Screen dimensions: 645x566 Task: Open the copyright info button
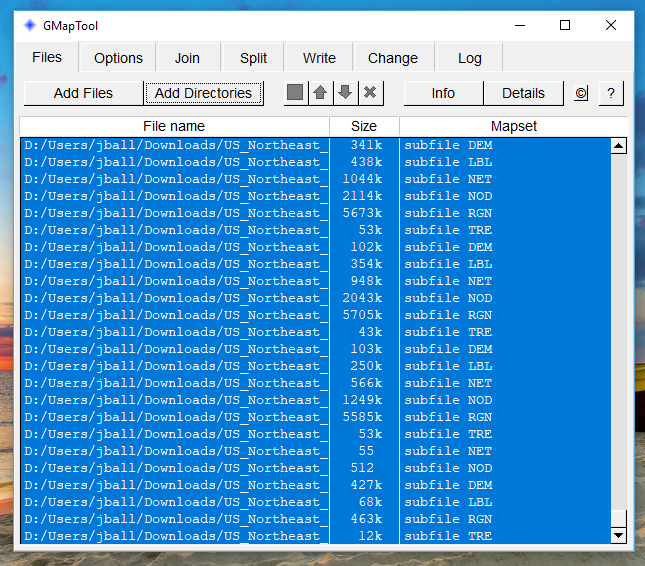click(x=580, y=93)
